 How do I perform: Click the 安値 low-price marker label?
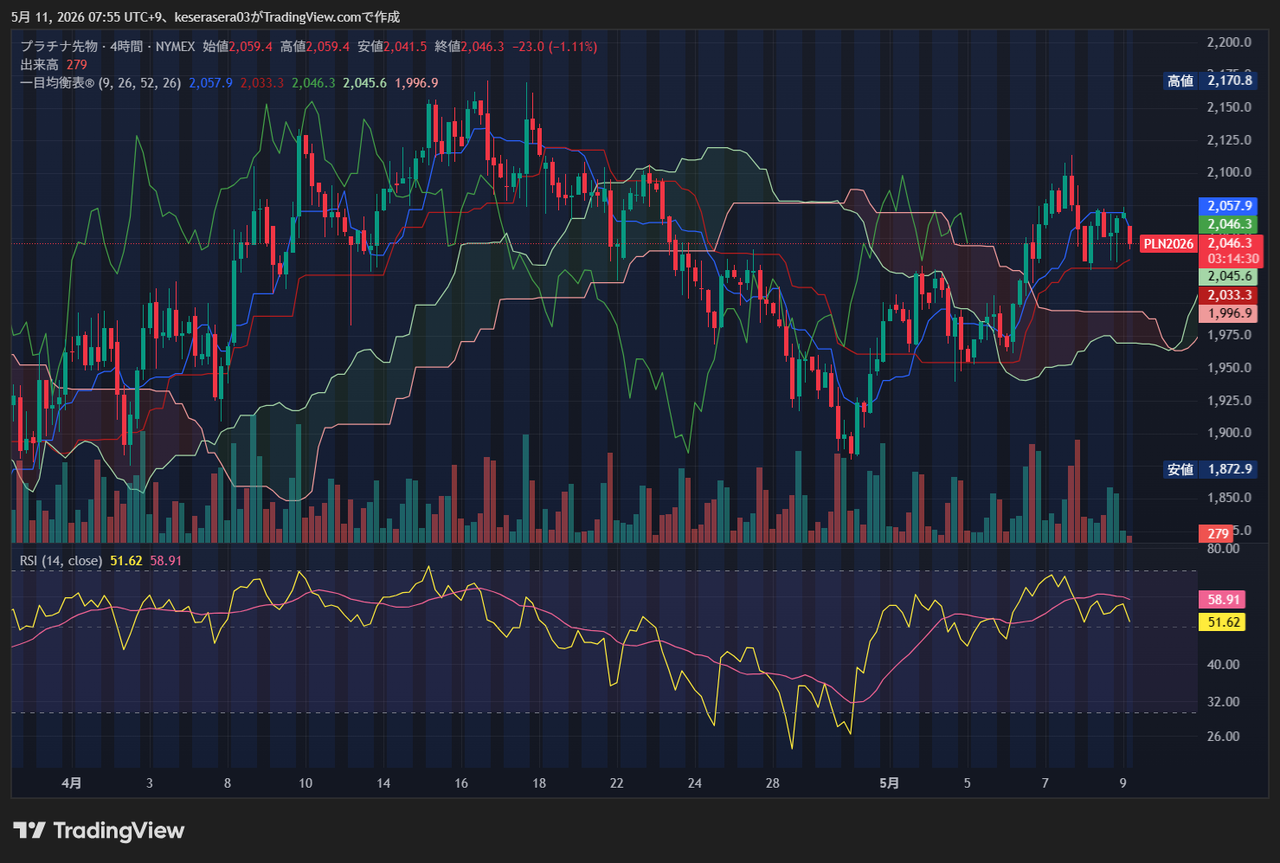pos(1180,469)
